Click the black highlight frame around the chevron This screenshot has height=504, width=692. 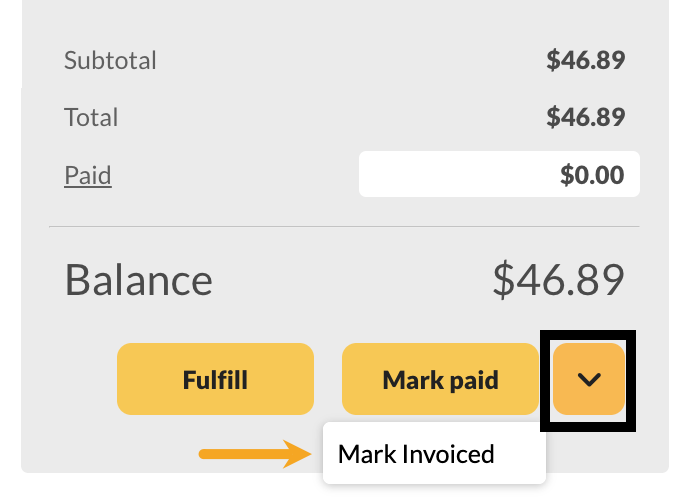coord(545,379)
